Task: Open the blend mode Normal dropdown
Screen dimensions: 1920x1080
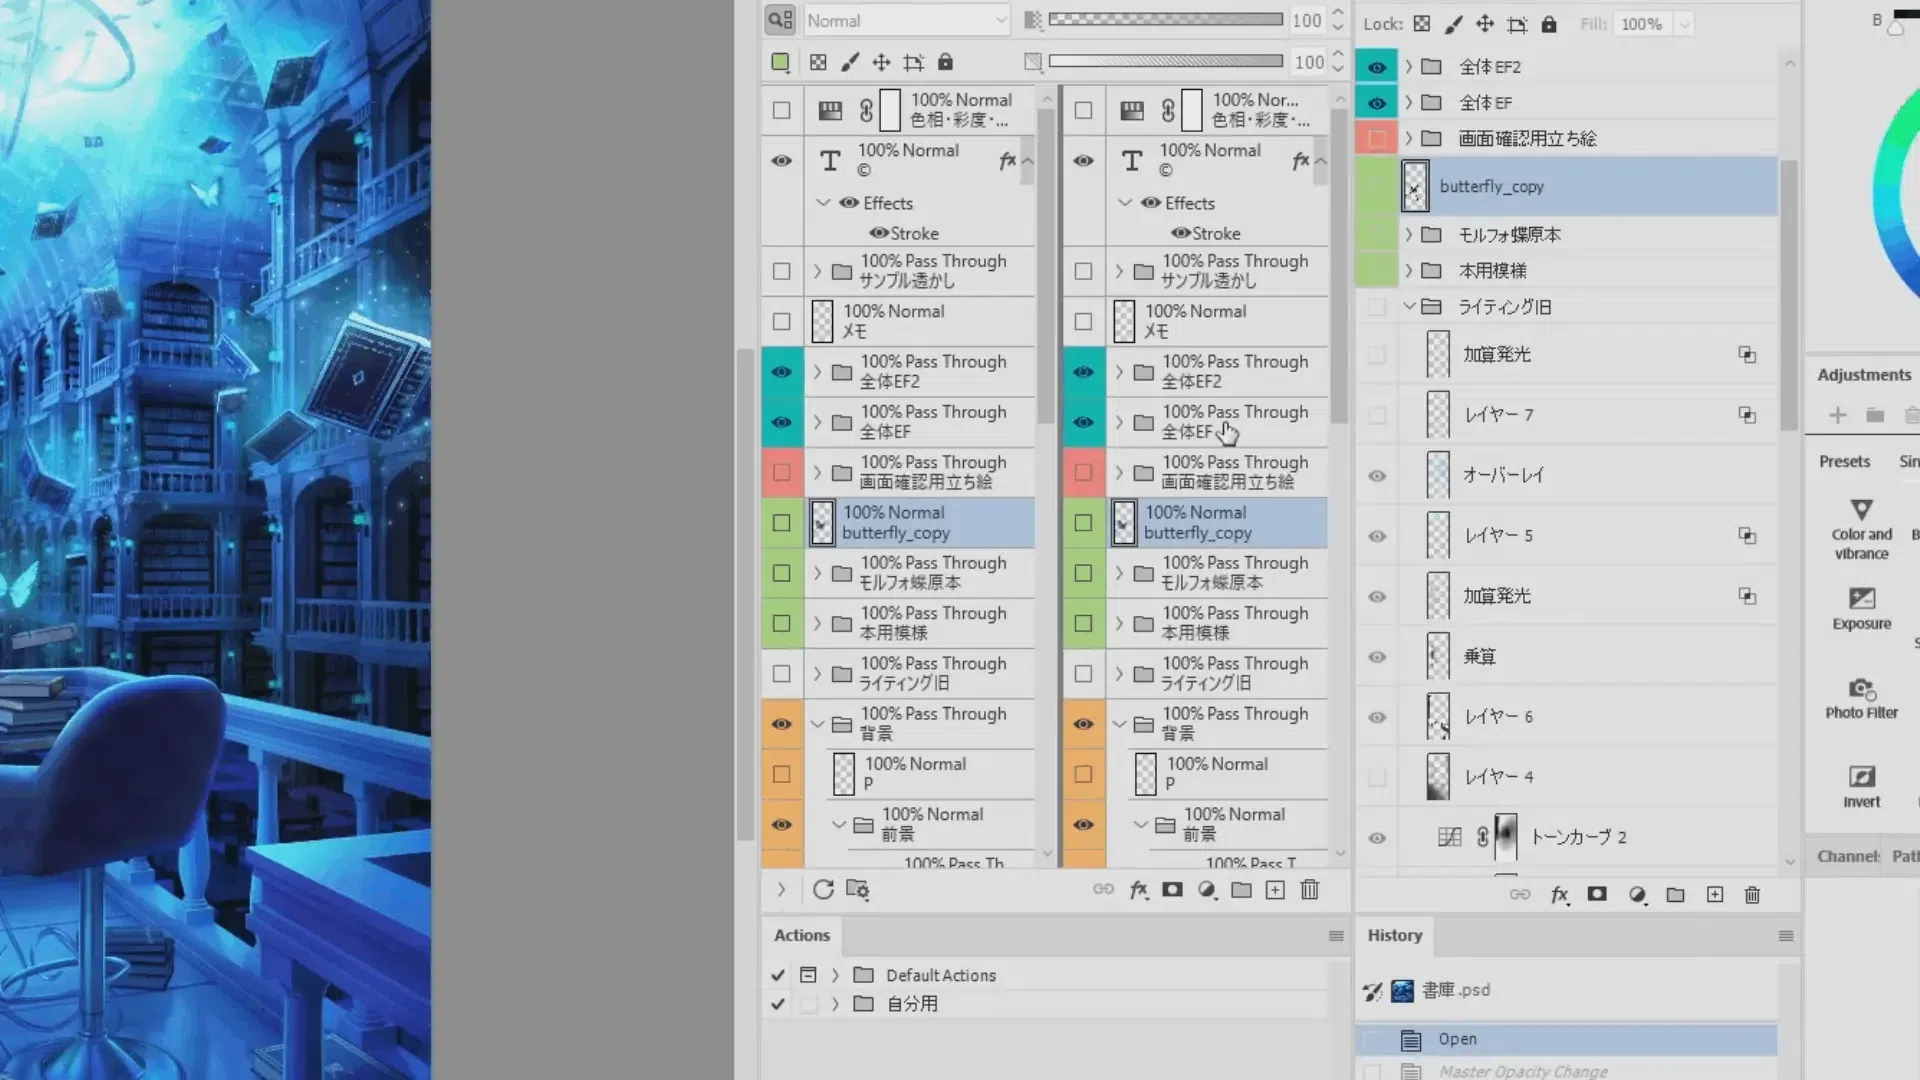Action: click(x=906, y=20)
